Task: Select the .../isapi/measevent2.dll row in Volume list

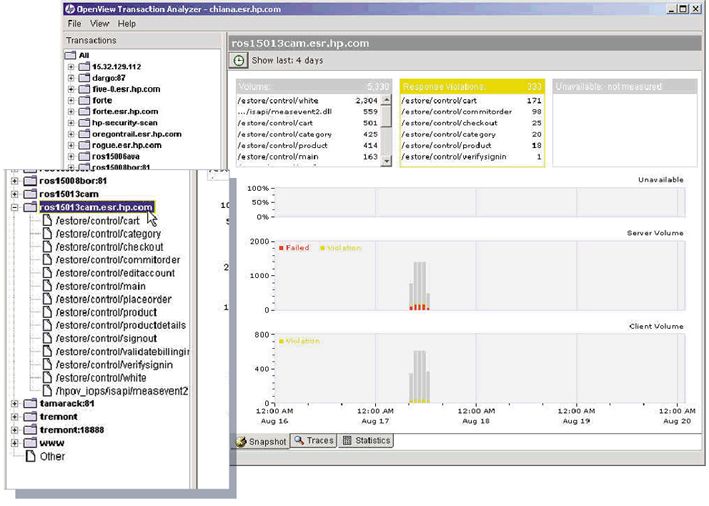Action: click(308, 111)
